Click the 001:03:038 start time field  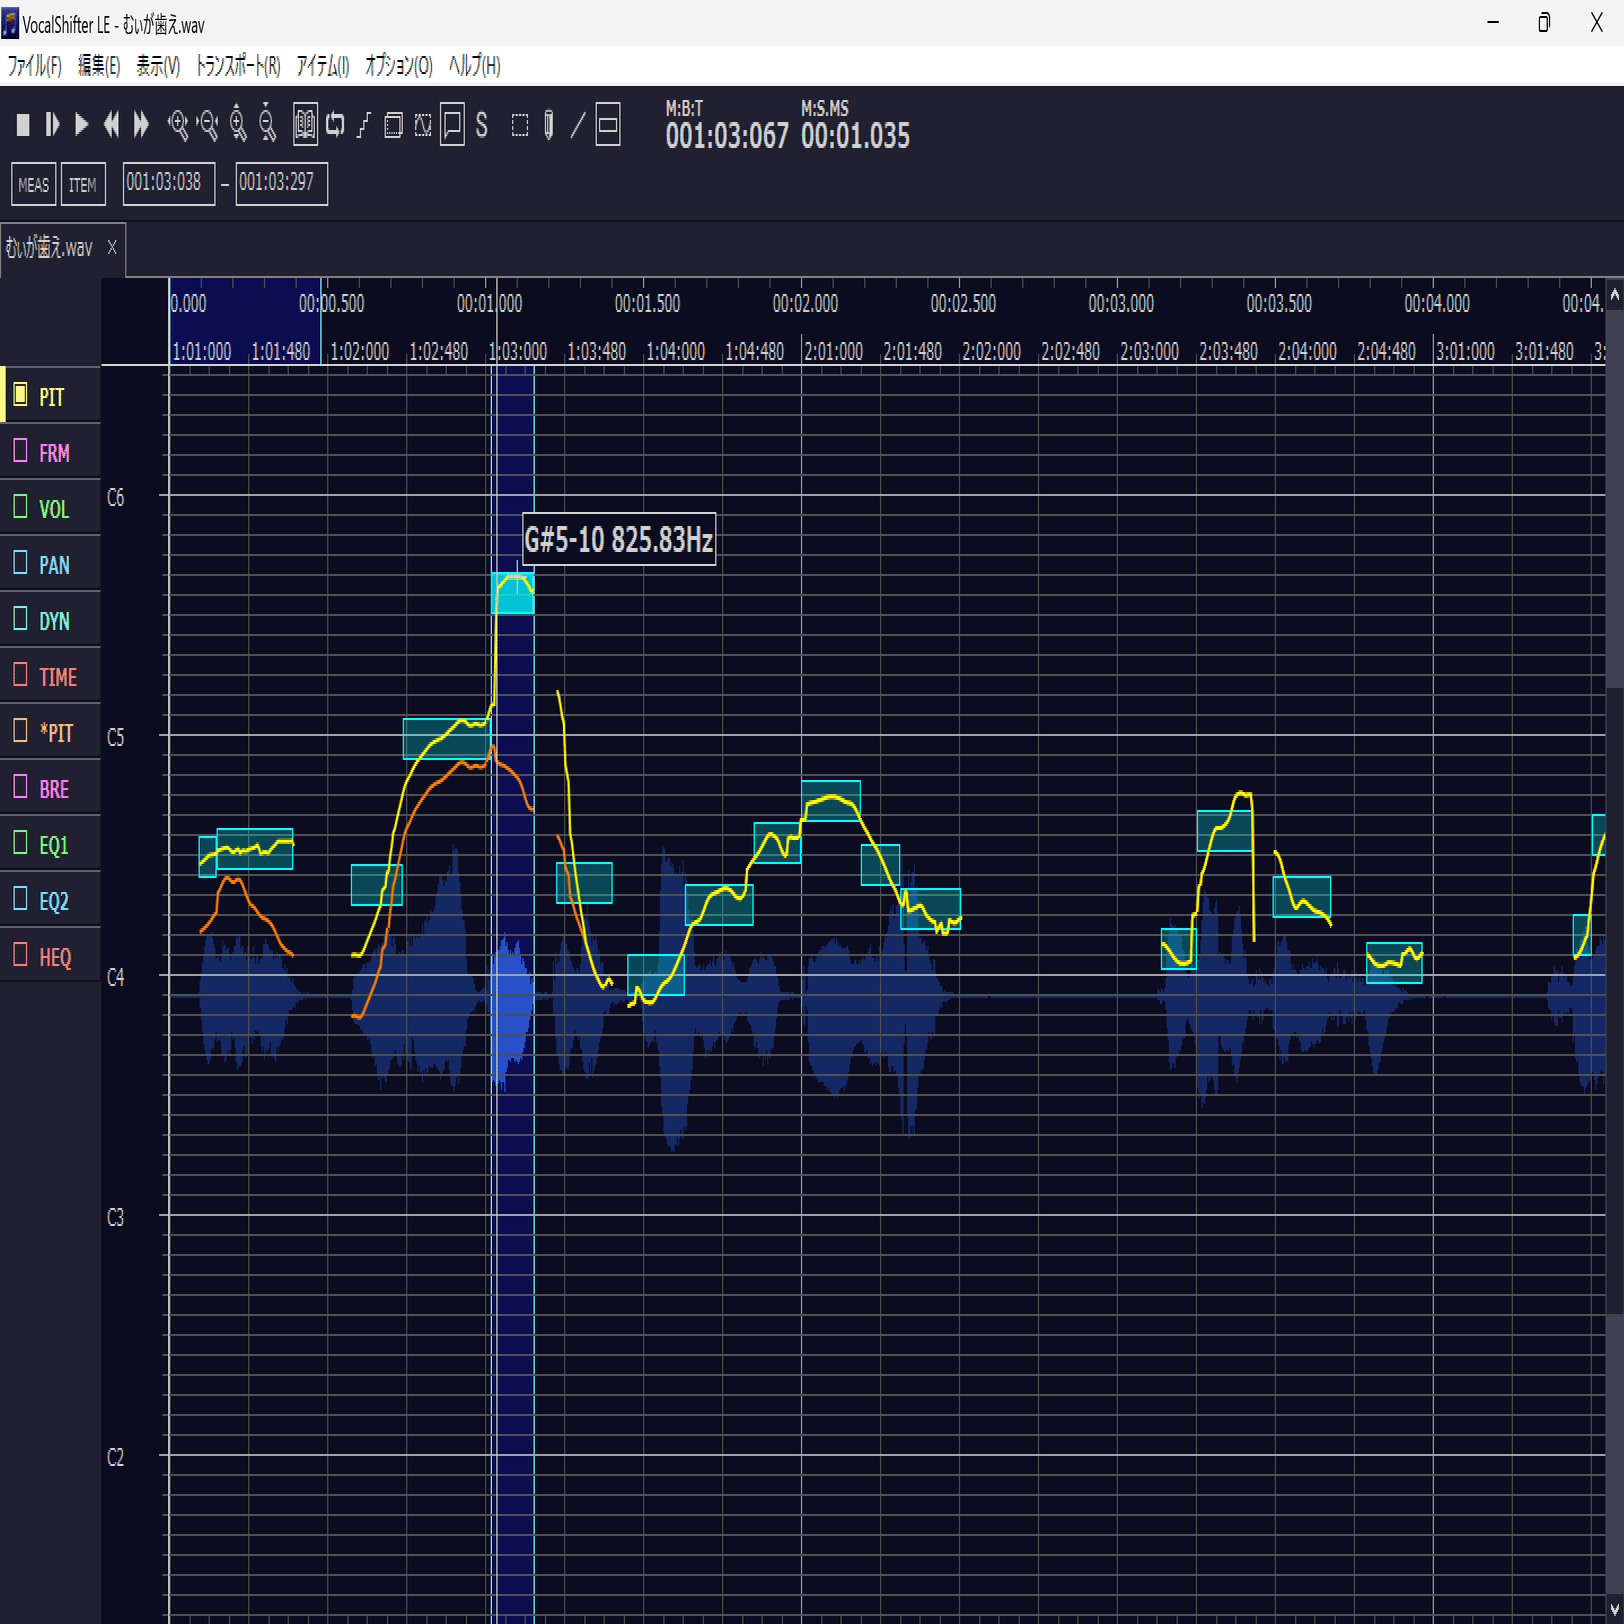pos(169,183)
